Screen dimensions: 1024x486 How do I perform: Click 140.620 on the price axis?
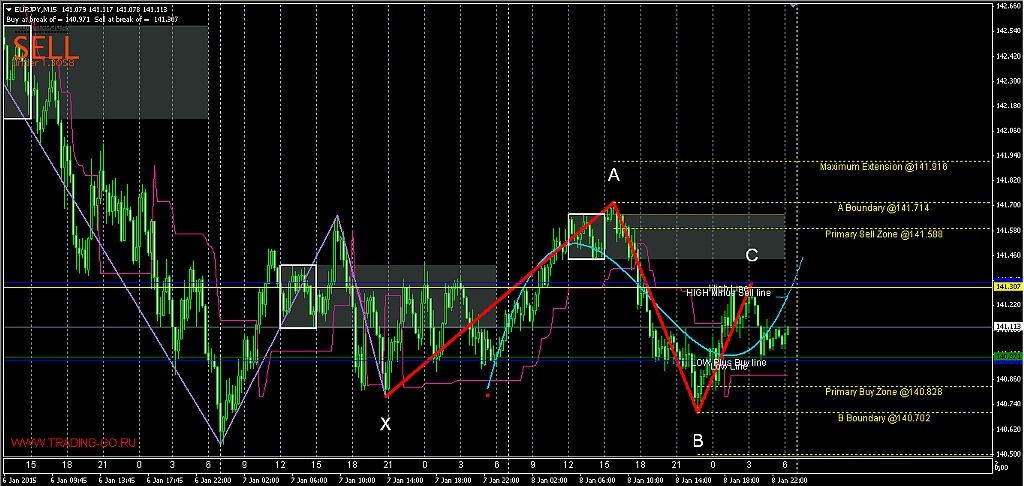coord(1007,429)
